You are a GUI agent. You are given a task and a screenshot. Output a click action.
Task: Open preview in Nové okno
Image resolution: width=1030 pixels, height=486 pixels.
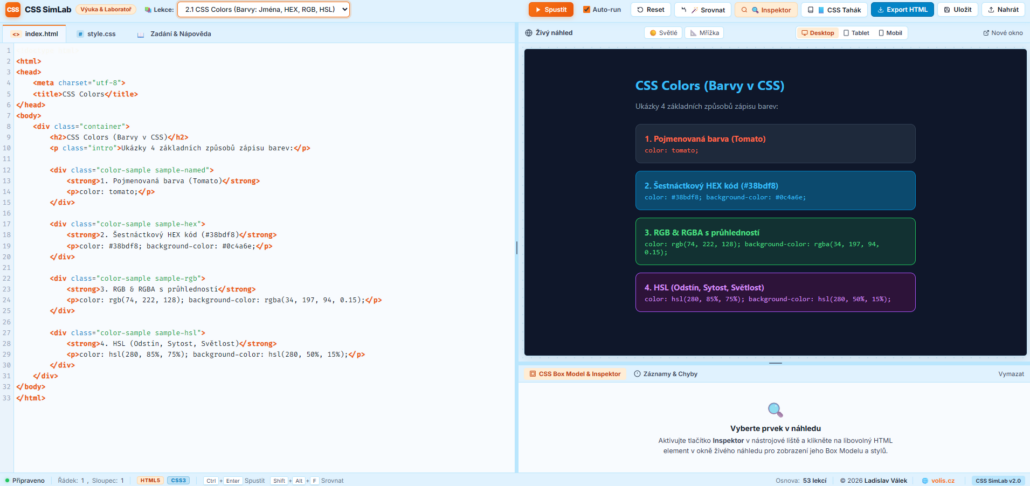[1002, 33]
